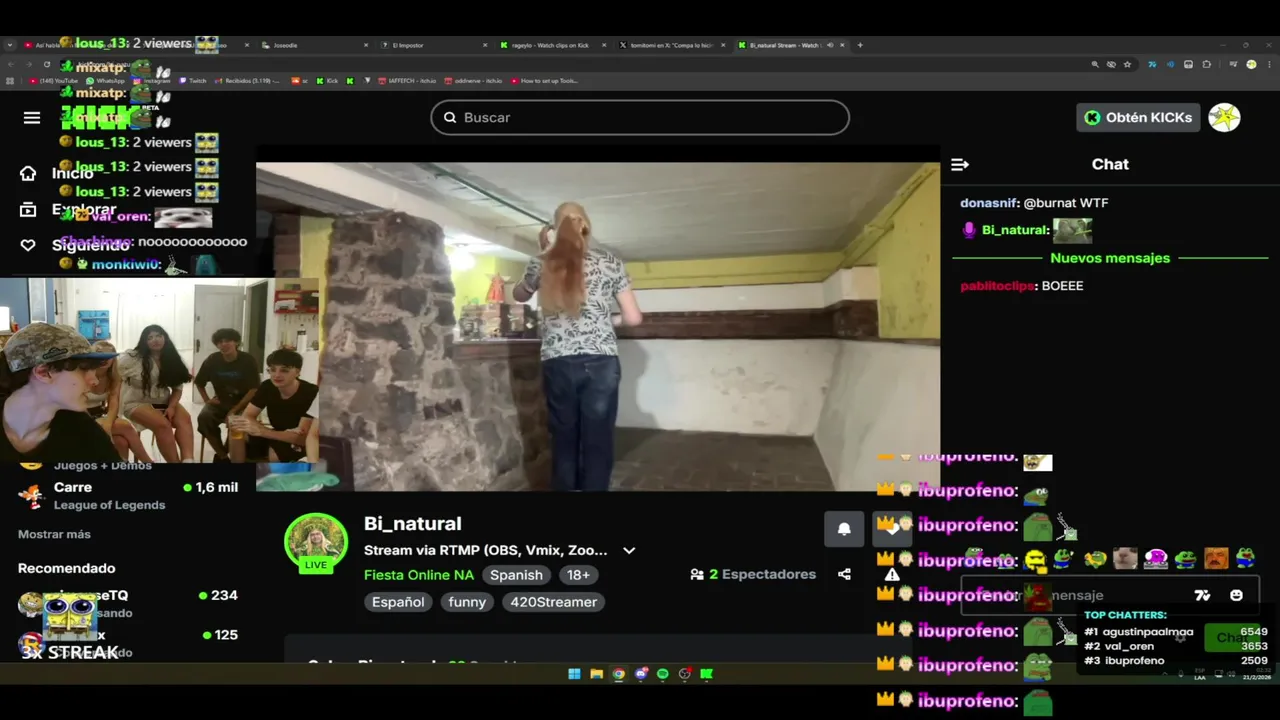
Task: Click the Nuevos mensajes divider label
Action: [1110, 258]
